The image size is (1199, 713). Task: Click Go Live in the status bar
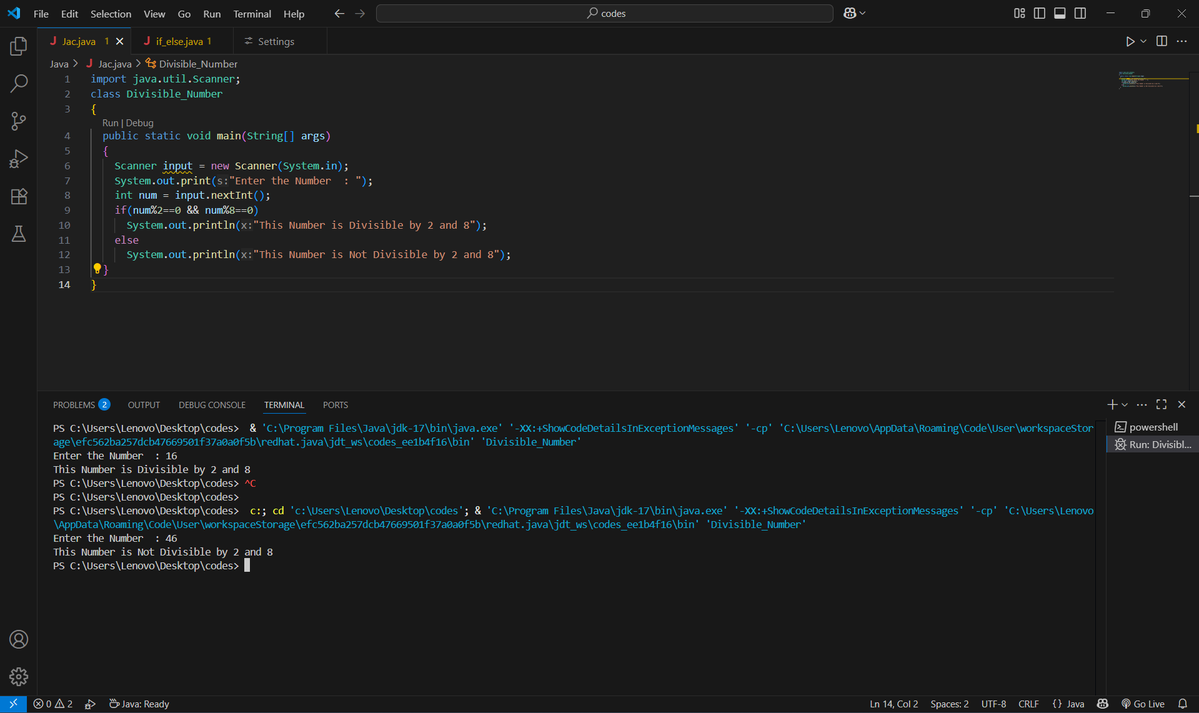[x=1142, y=704]
